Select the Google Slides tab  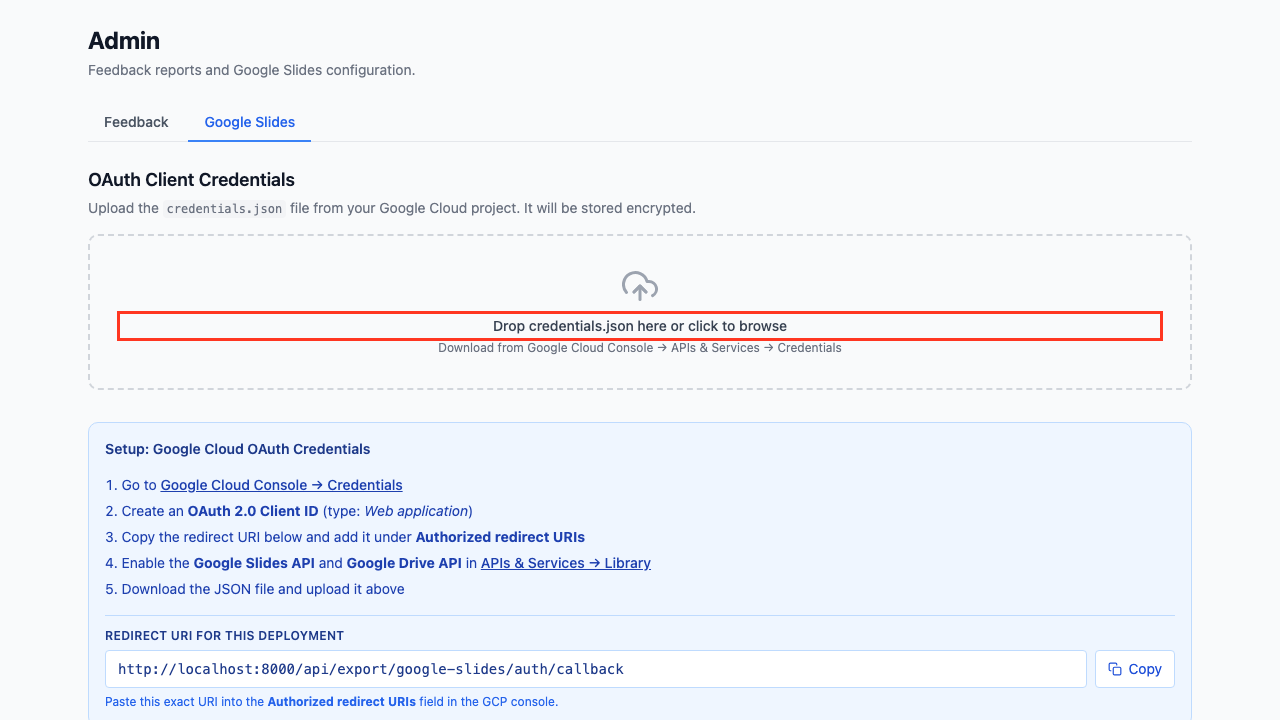249,122
